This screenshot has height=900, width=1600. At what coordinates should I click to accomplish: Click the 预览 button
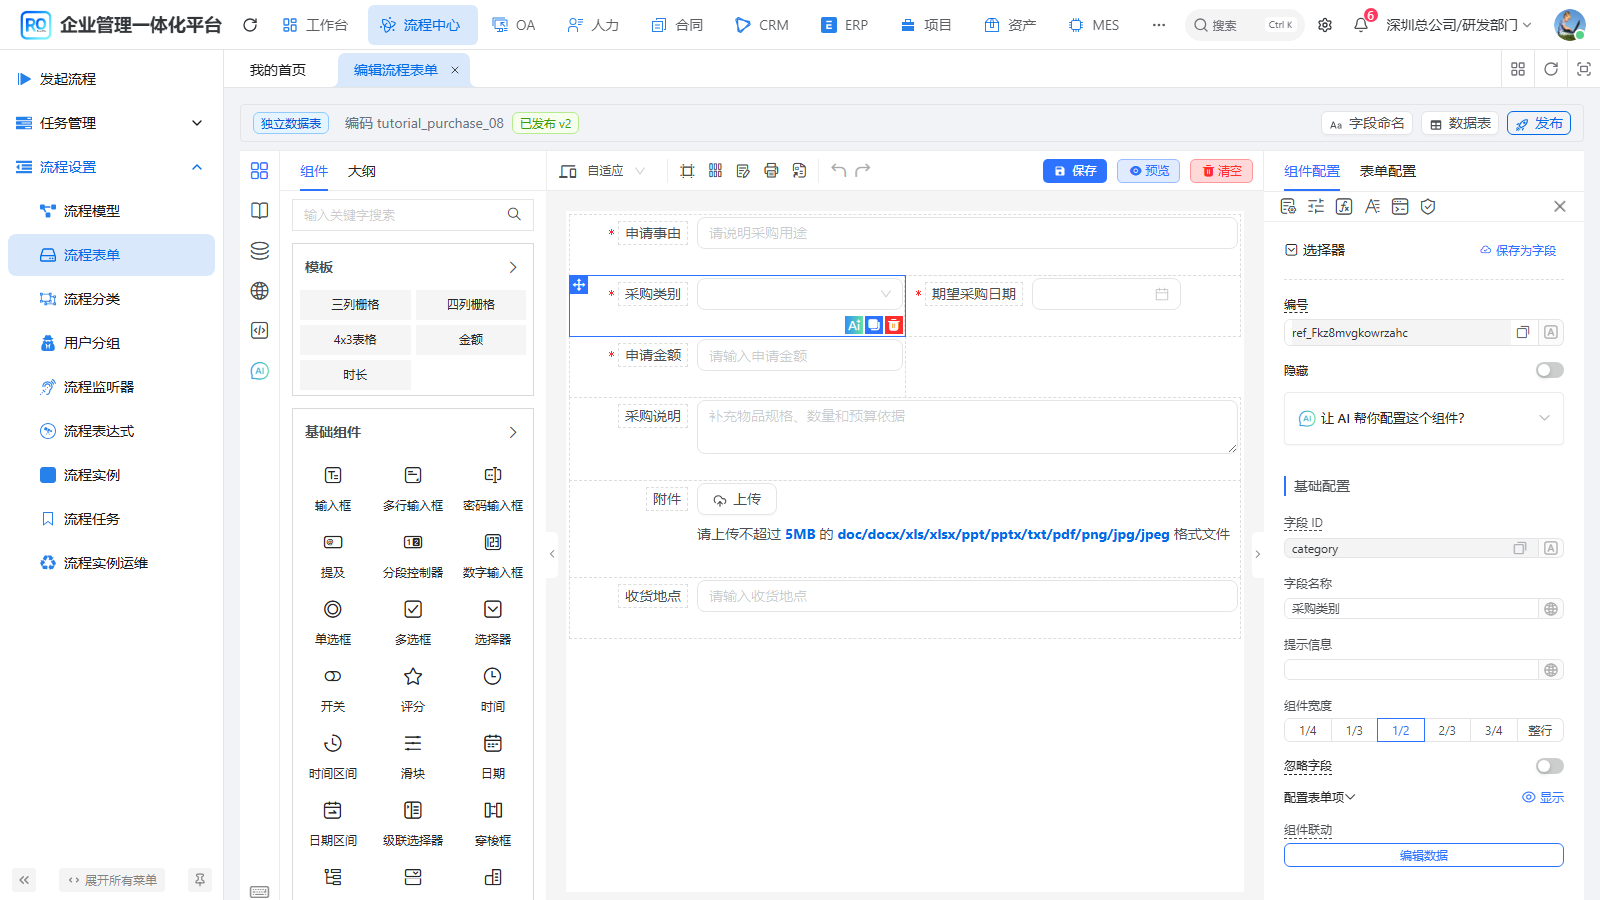[x=1149, y=171]
